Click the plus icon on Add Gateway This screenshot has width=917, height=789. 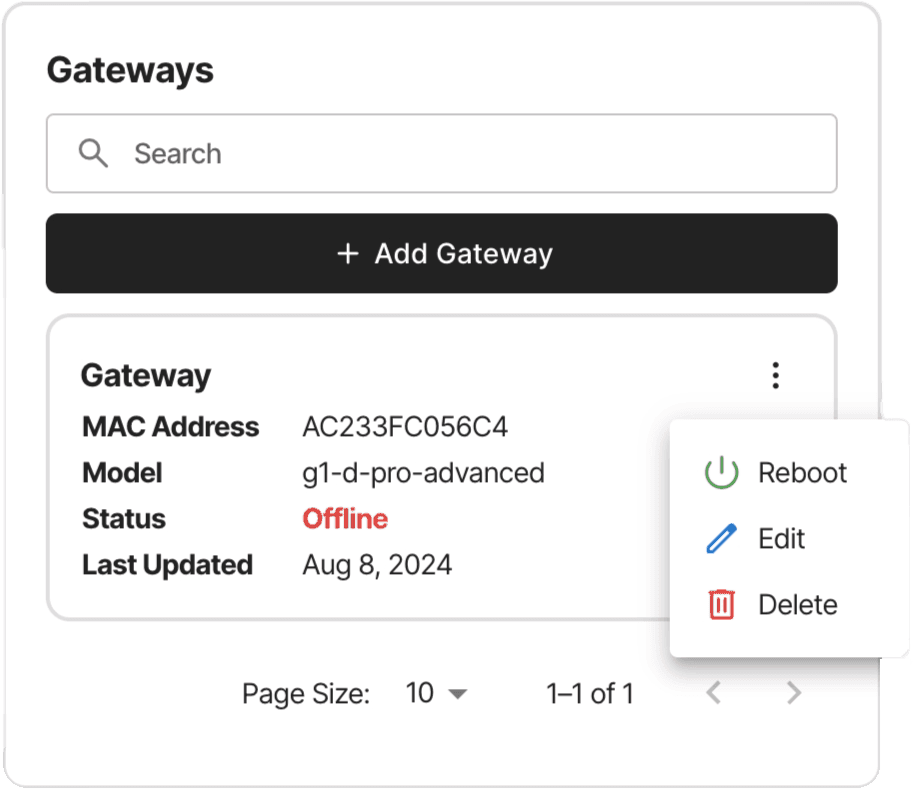pyautogui.click(x=347, y=254)
